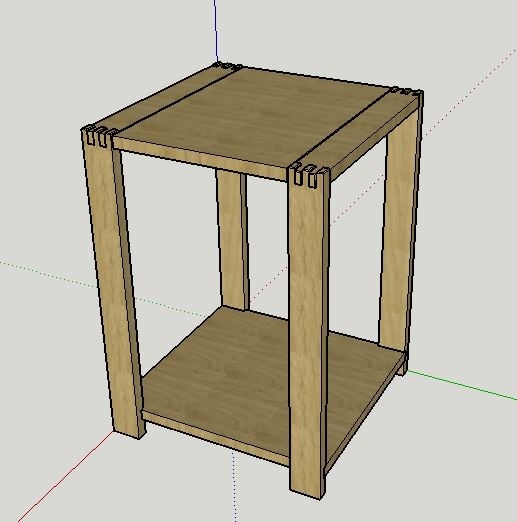Click the tenon joints at the back-right corner

(406, 91)
